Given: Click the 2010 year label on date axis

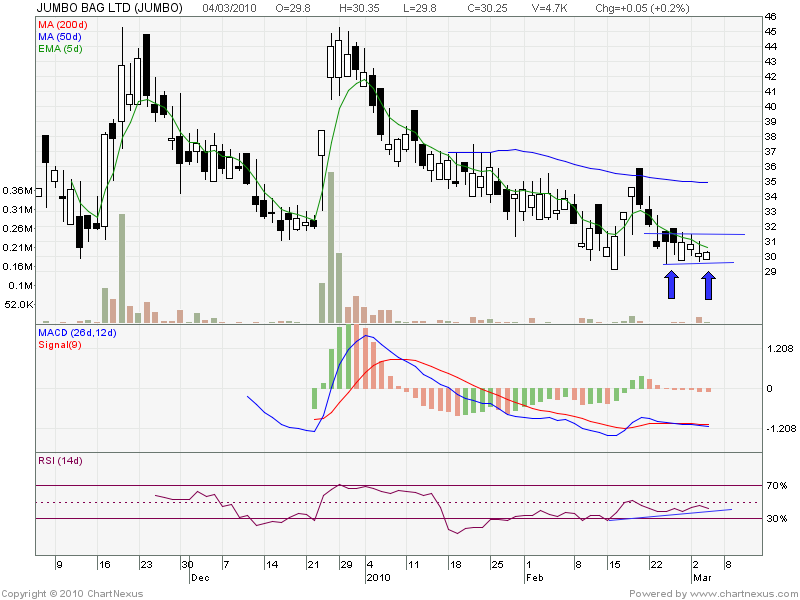Looking at the screenshot, I should tap(379, 578).
